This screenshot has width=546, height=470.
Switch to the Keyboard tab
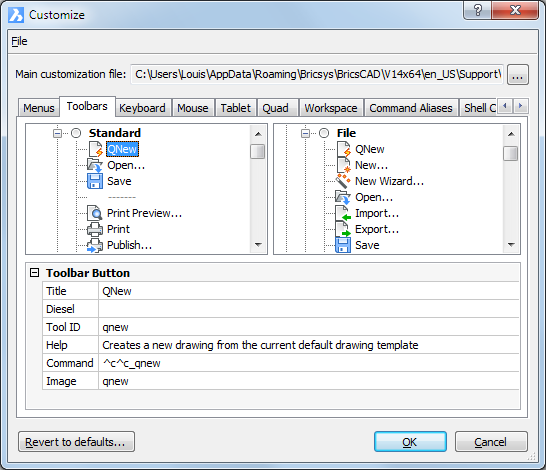click(x=142, y=108)
